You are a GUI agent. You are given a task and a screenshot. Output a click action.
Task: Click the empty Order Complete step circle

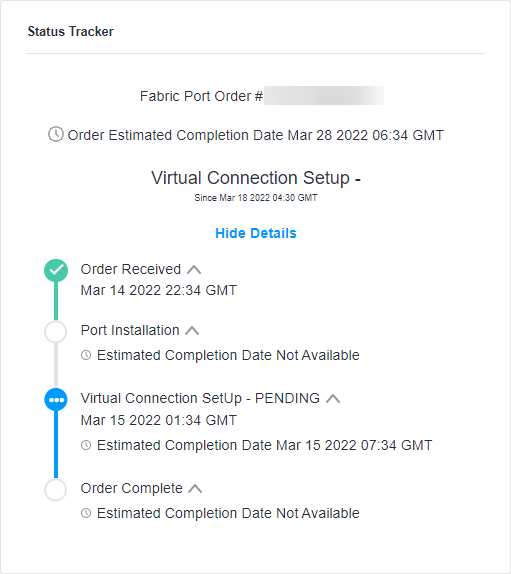56,489
